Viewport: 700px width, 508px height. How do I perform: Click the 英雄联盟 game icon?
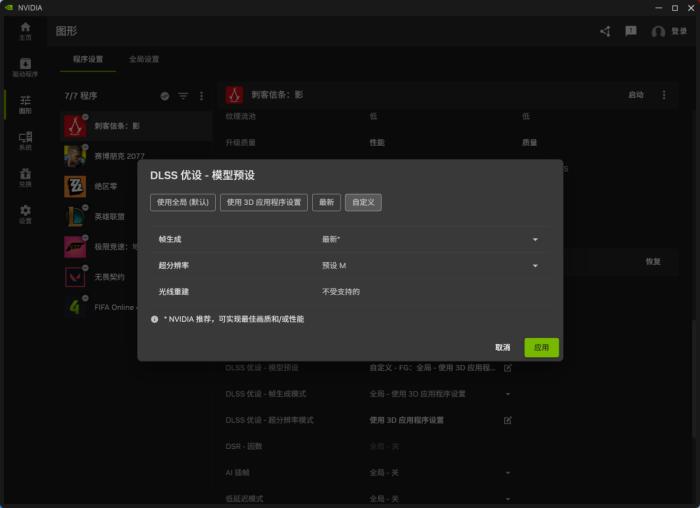coord(75,217)
